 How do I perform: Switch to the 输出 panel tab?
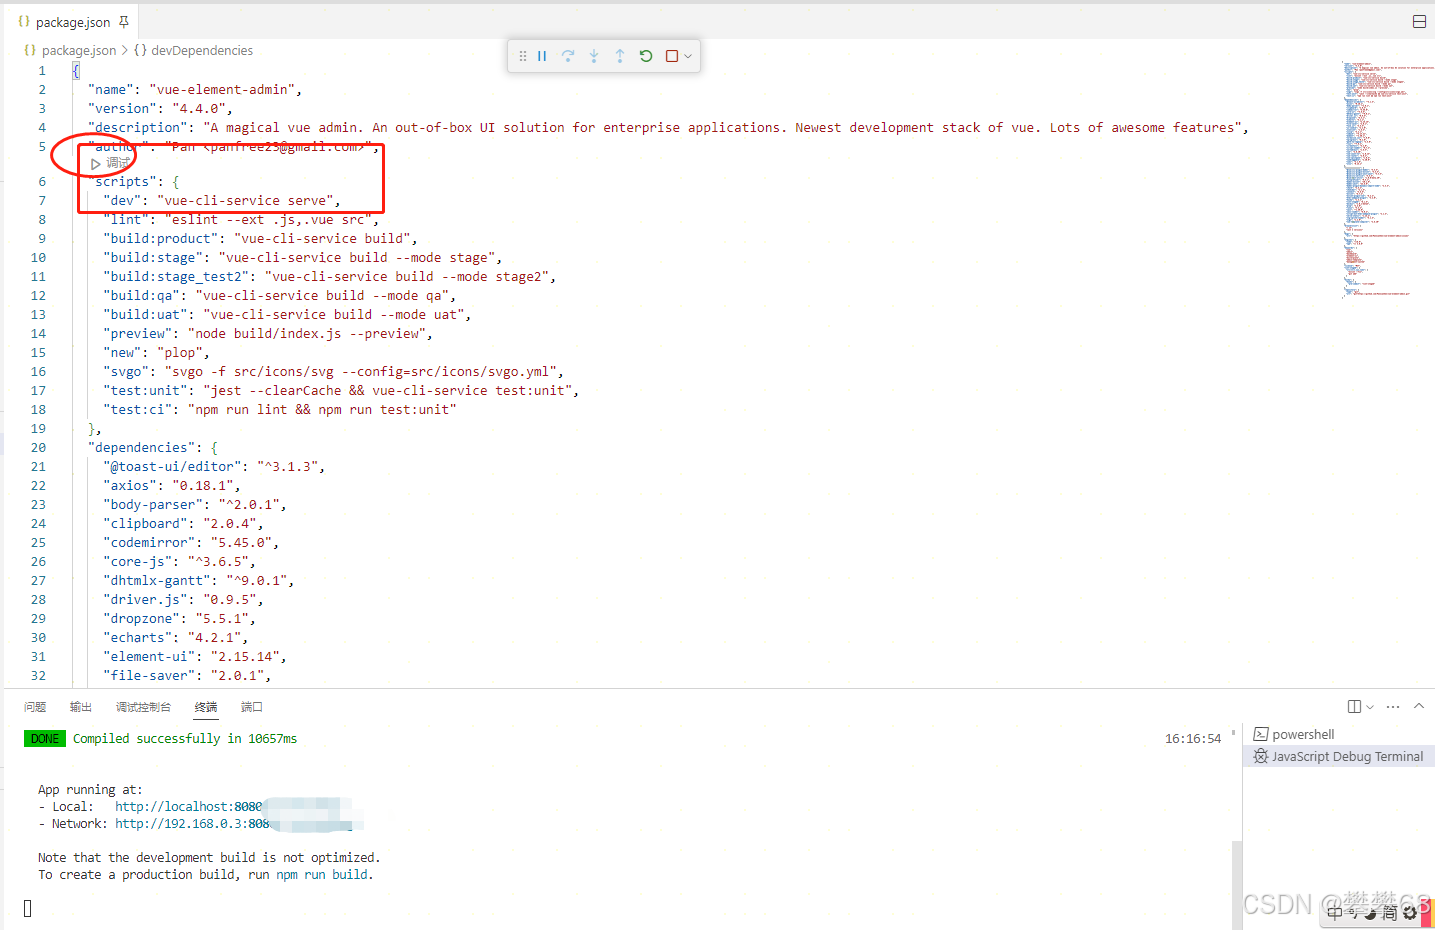(80, 706)
